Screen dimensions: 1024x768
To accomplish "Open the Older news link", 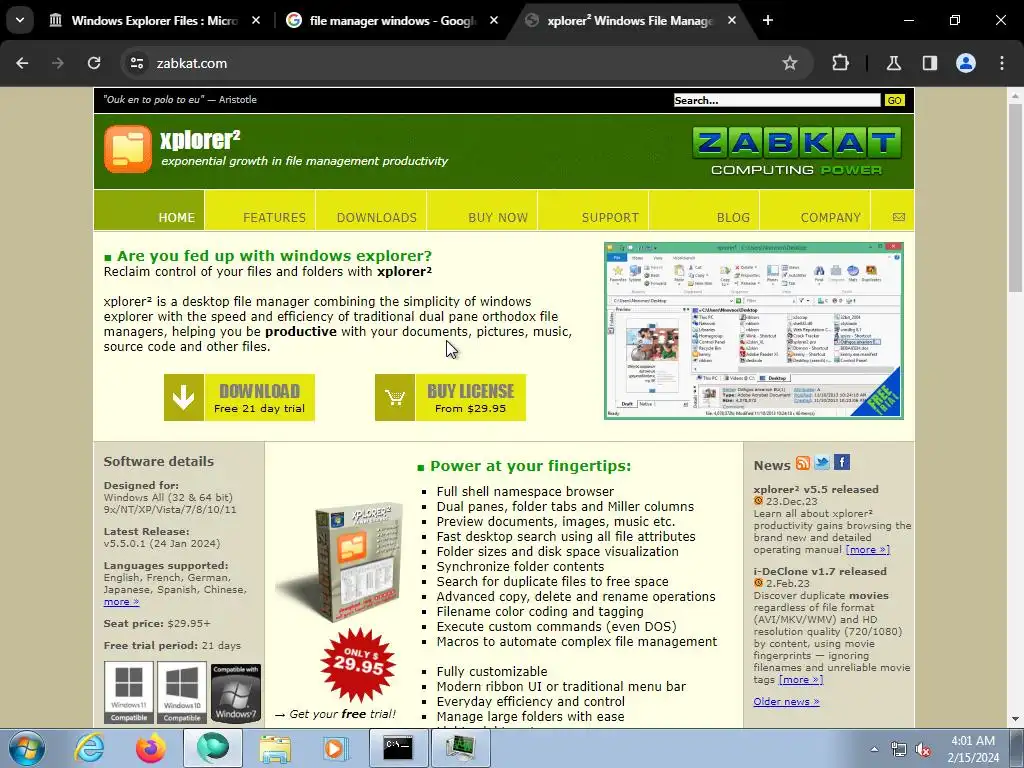I will point(786,701).
